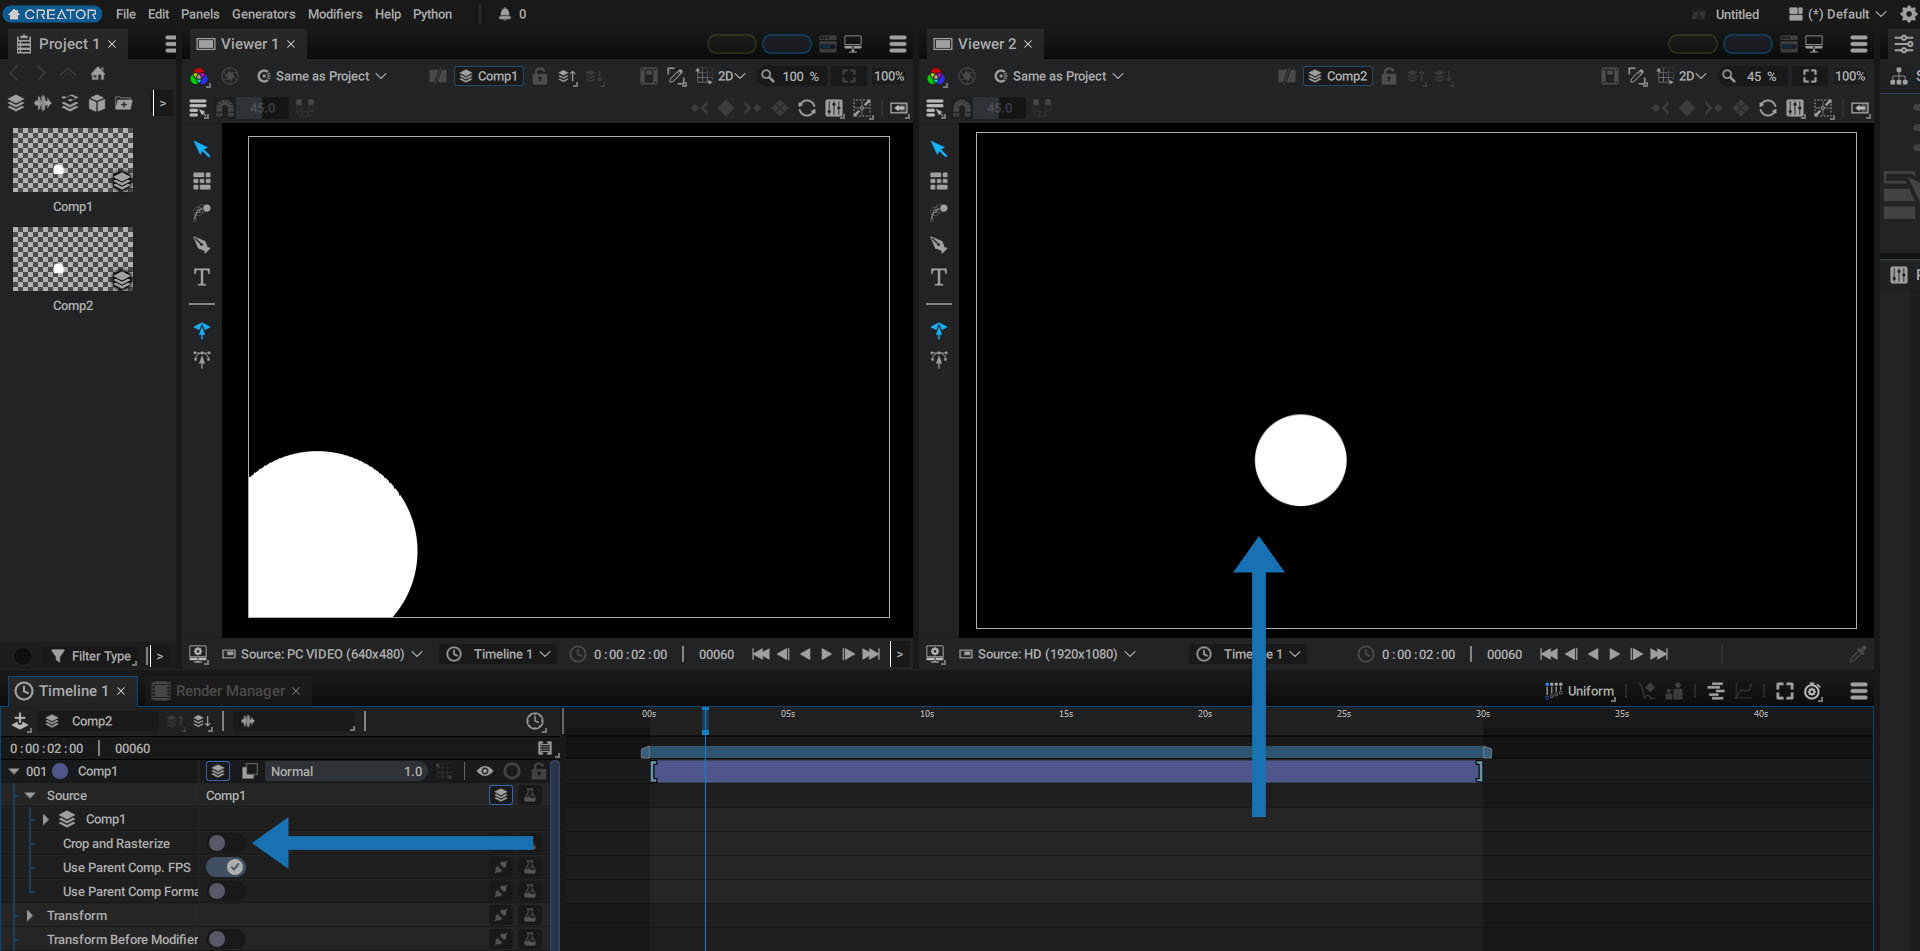Open Normal blend mode dropdown
The height and width of the screenshot is (951, 1920).
[348, 771]
